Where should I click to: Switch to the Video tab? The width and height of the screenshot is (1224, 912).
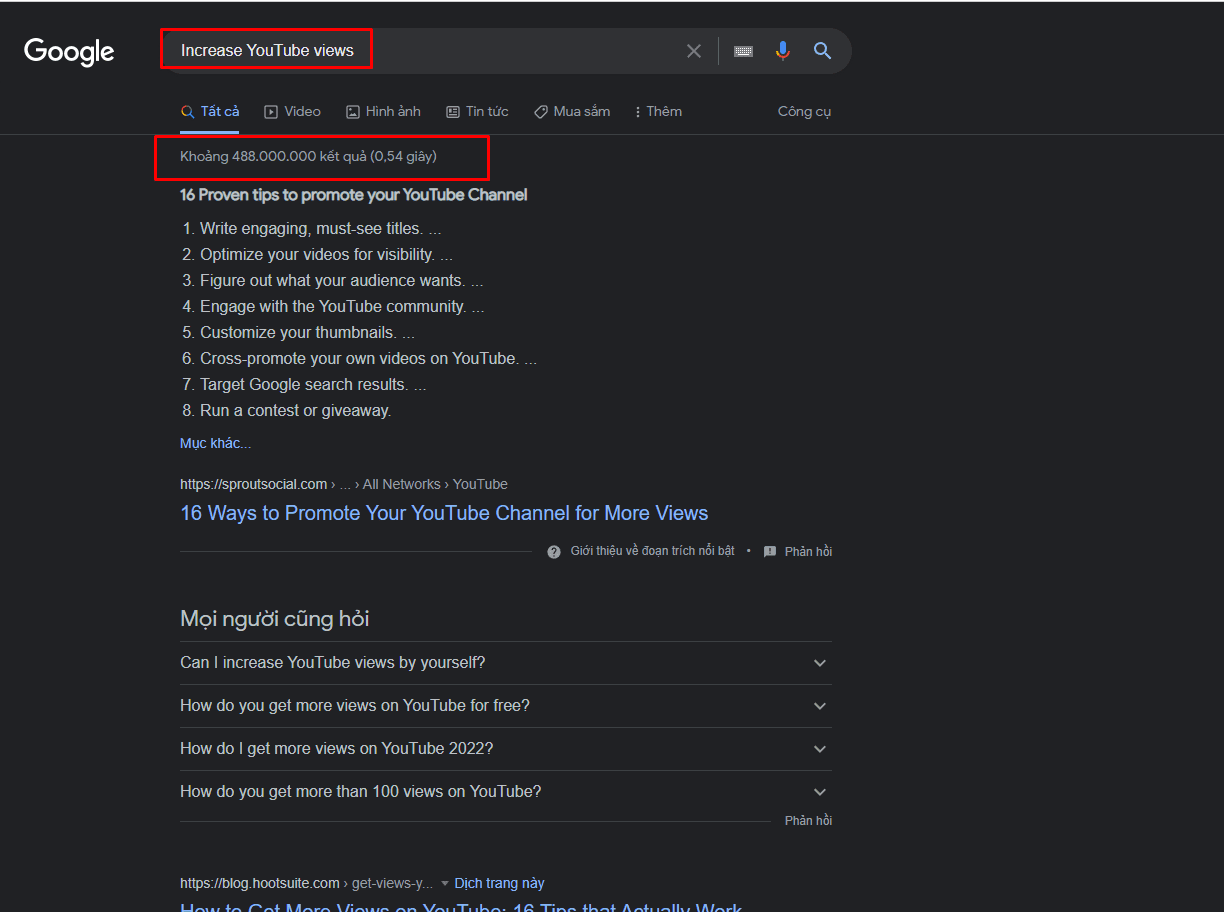coord(292,111)
